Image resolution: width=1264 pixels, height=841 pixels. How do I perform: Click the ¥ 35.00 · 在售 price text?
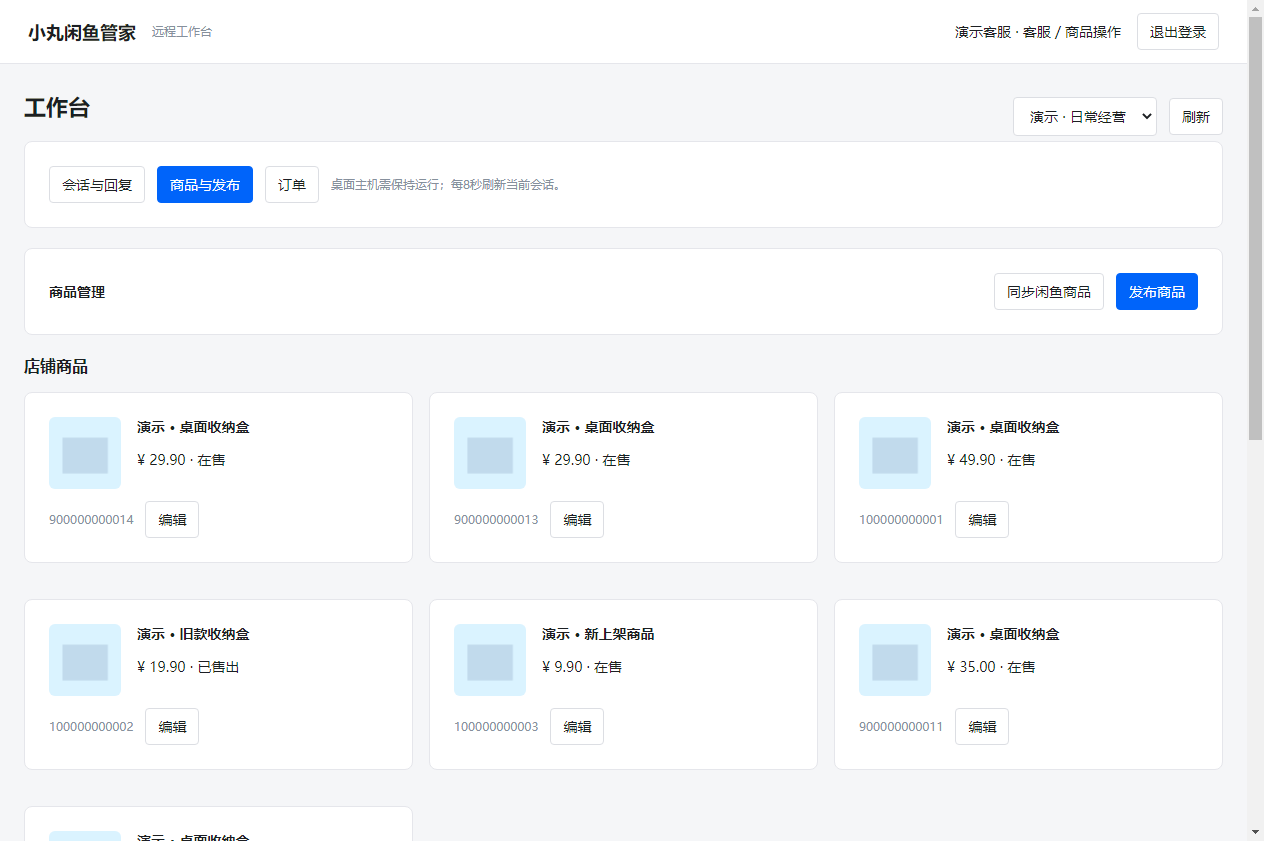coord(991,667)
